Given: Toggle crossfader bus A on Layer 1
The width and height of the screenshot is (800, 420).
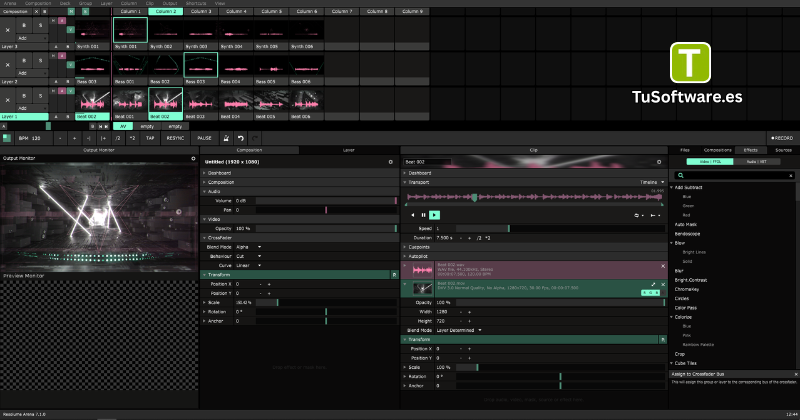Looking at the screenshot, I should click(x=56, y=116).
